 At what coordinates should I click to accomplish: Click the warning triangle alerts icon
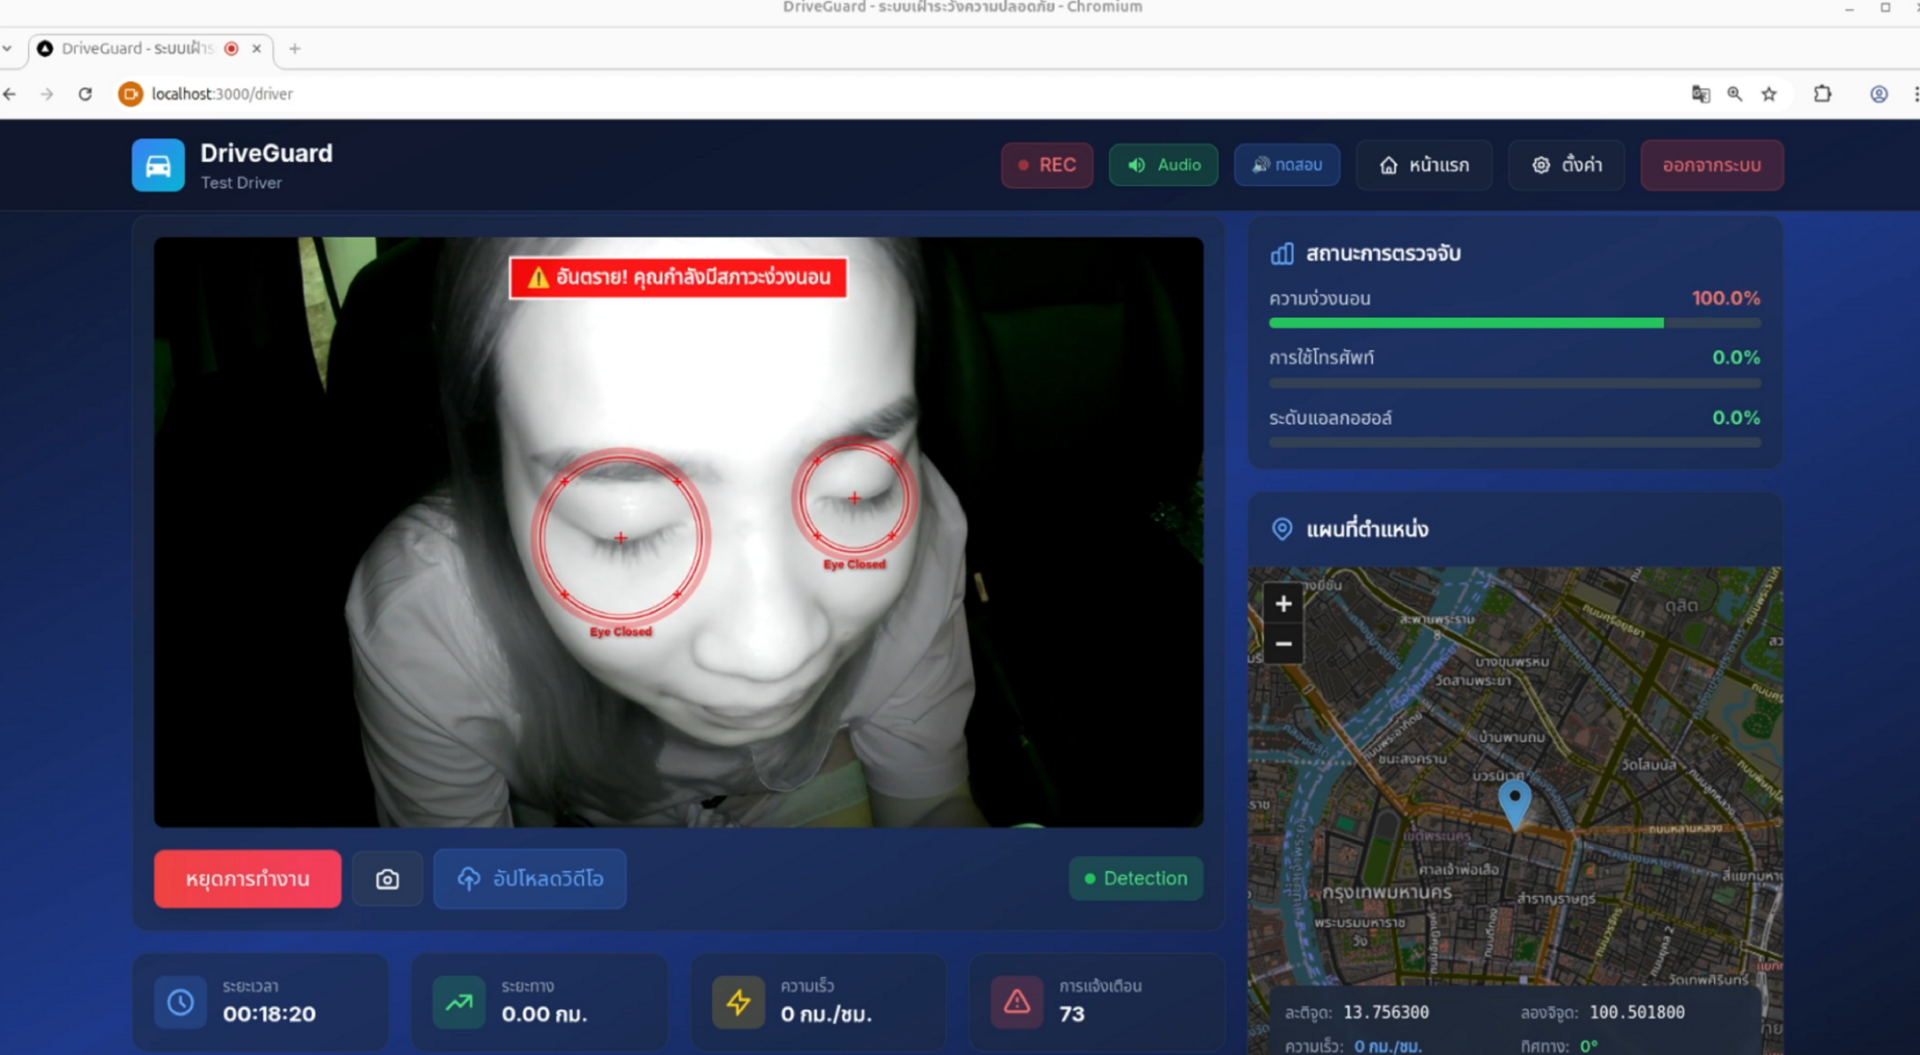pos(1016,1002)
